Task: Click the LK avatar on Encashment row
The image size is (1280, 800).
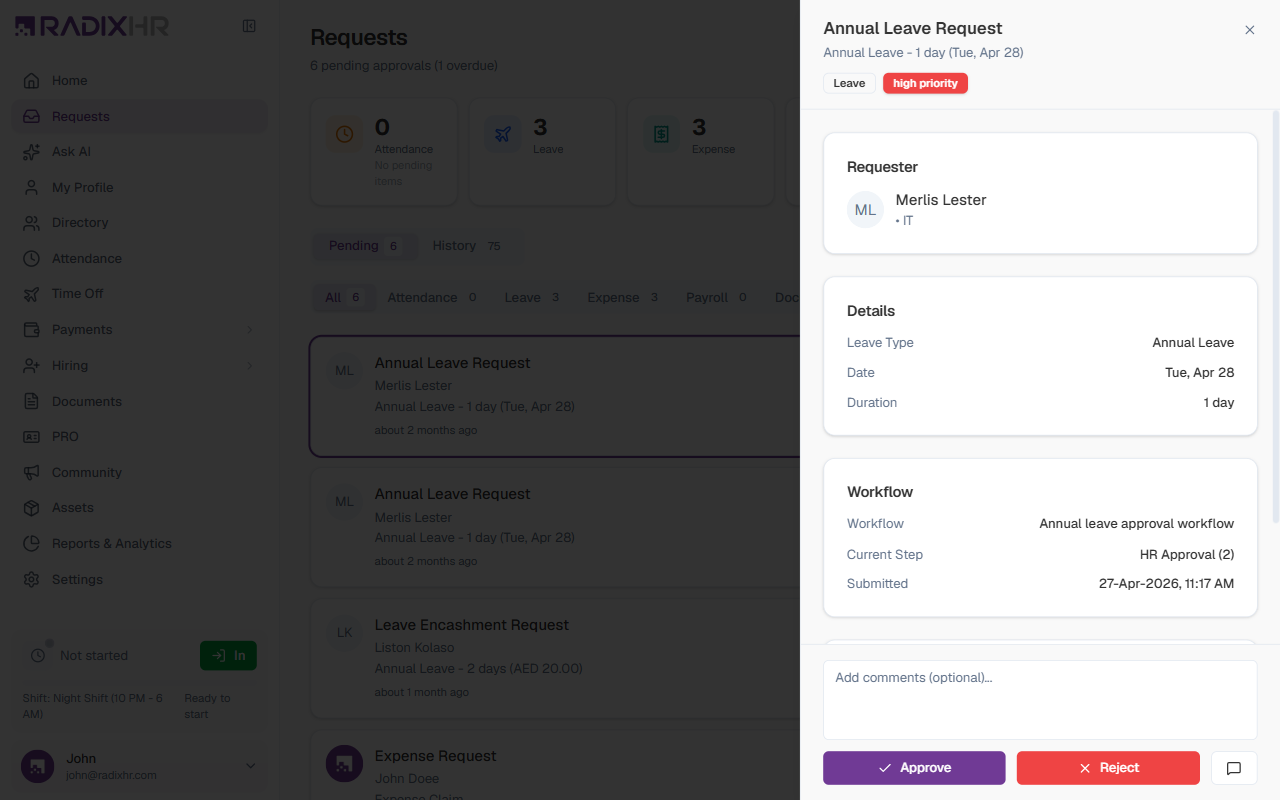Action: (345, 633)
